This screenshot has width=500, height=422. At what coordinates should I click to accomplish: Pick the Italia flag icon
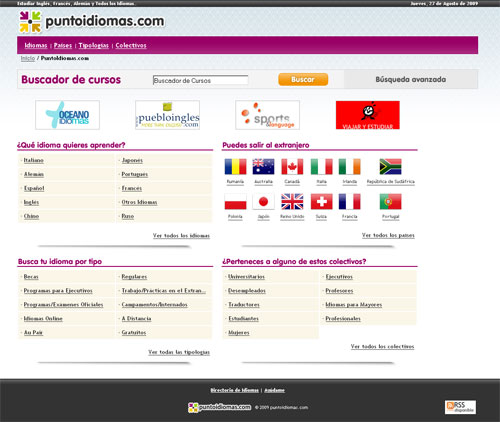321,167
